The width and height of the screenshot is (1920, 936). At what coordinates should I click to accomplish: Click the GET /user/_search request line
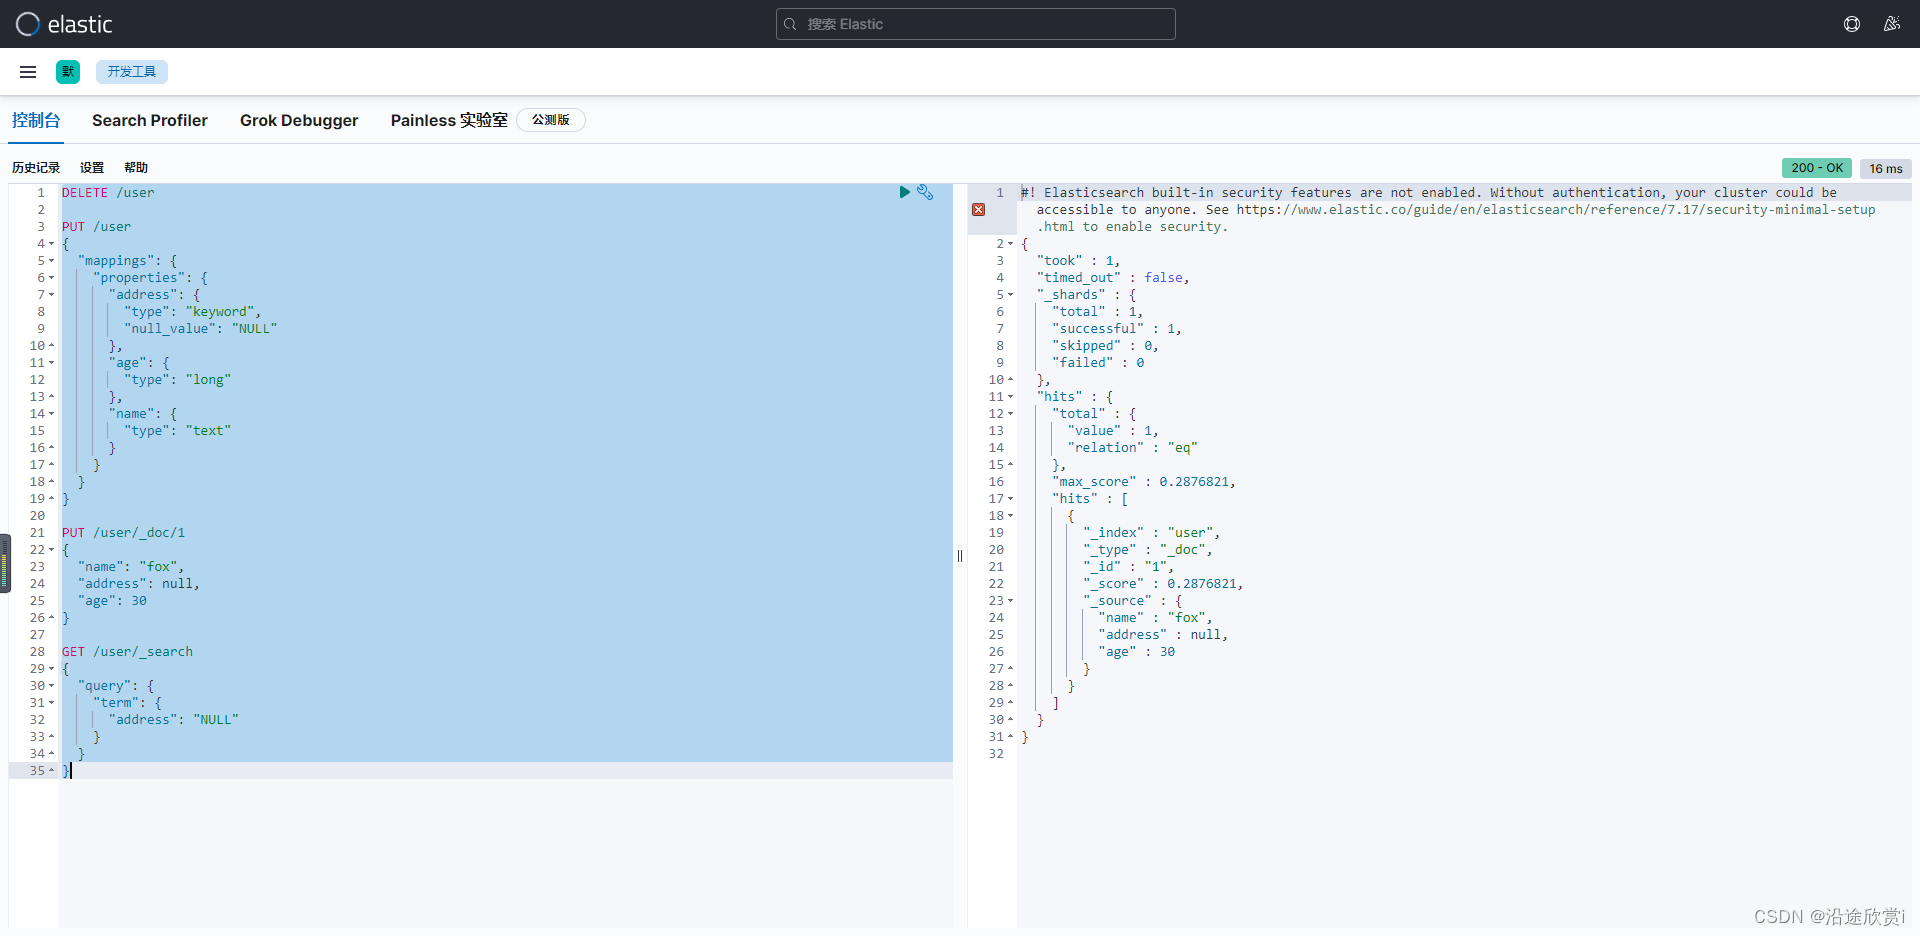[x=127, y=651]
